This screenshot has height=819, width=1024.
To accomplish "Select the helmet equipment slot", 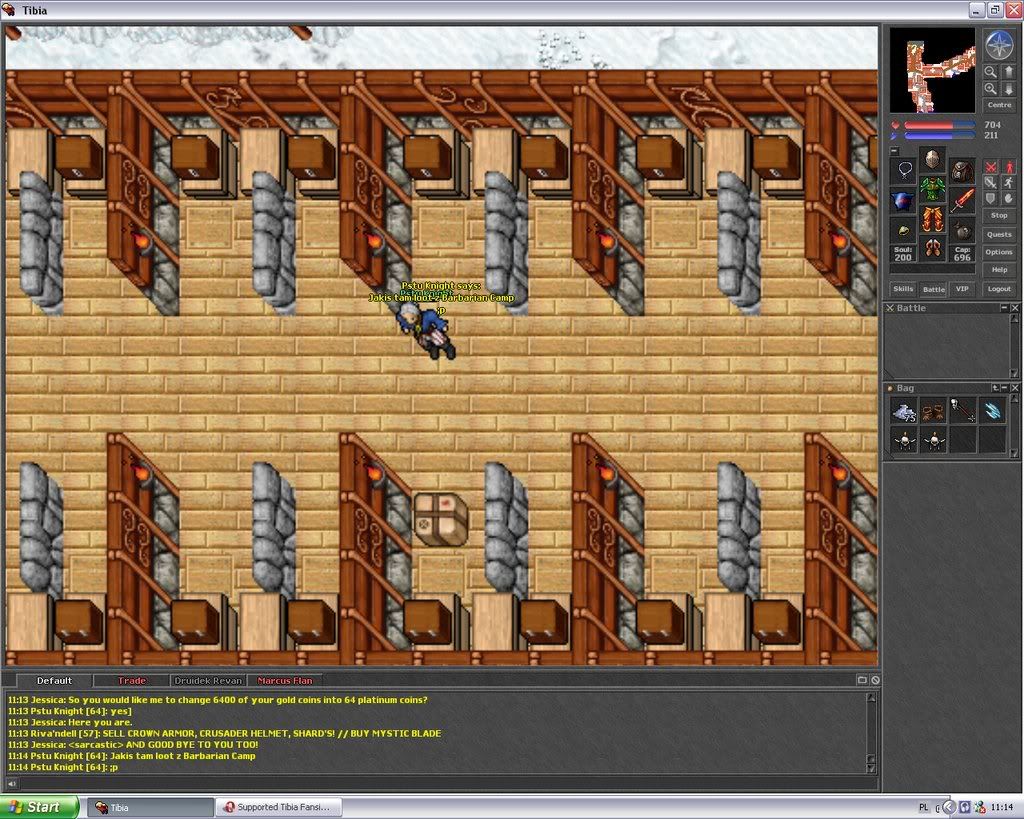I will pyautogui.click(x=933, y=159).
